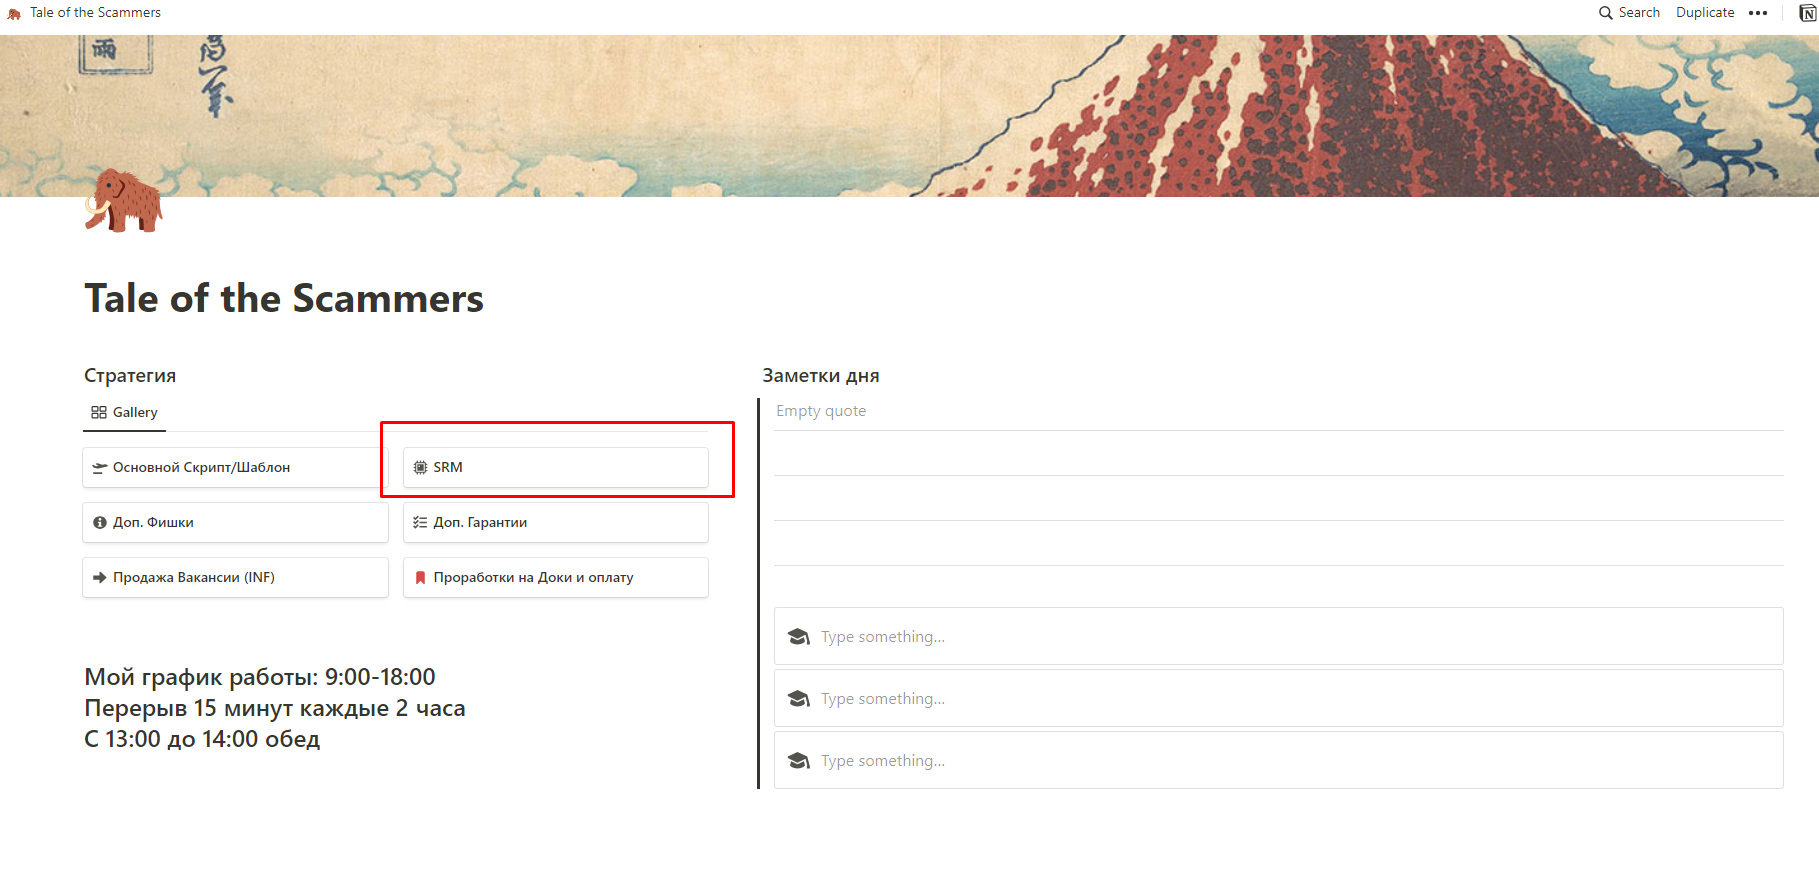Image resolution: width=1819 pixels, height=886 pixels.
Task: Open the Доп. Фишки page card
Action: (x=235, y=522)
